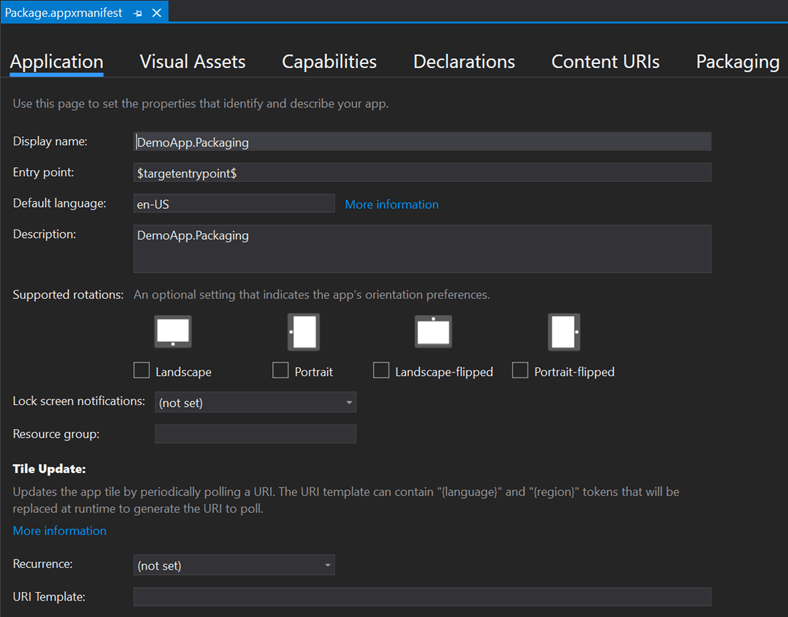The image size is (788, 617).
Task: Click the Landscape orientation tablet icon
Action: pyautogui.click(x=172, y=331)
